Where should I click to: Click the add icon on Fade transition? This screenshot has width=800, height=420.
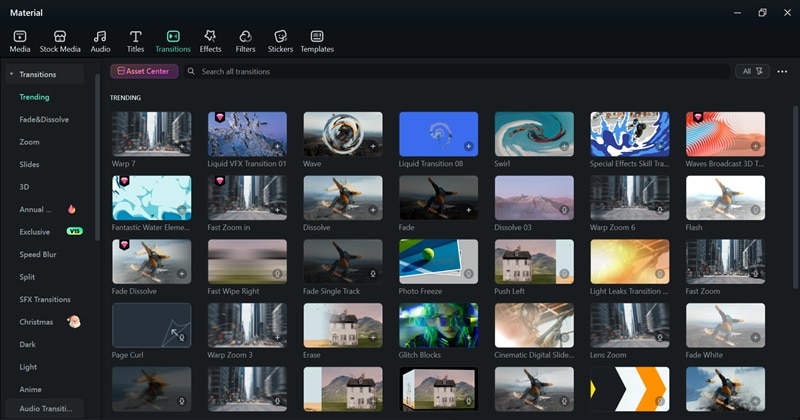click(468, 210)
